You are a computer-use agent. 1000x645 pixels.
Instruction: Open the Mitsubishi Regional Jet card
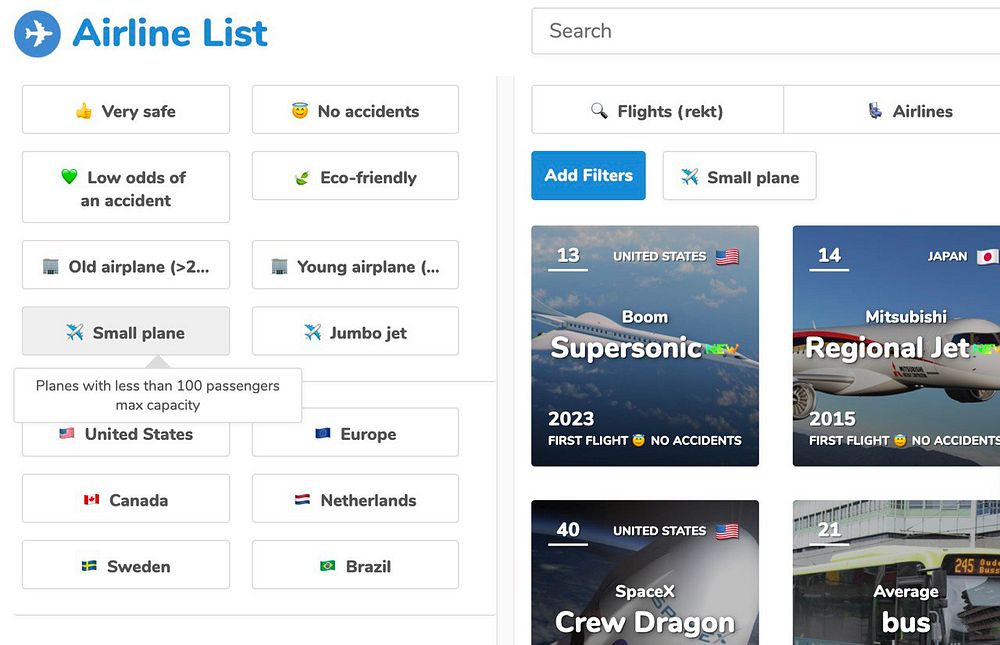896,346
